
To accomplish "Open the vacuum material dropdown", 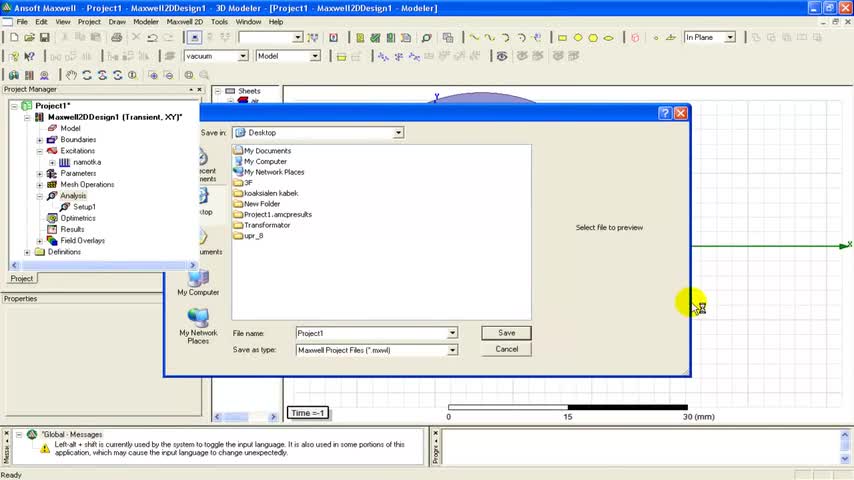I will (x=243, y=56).
